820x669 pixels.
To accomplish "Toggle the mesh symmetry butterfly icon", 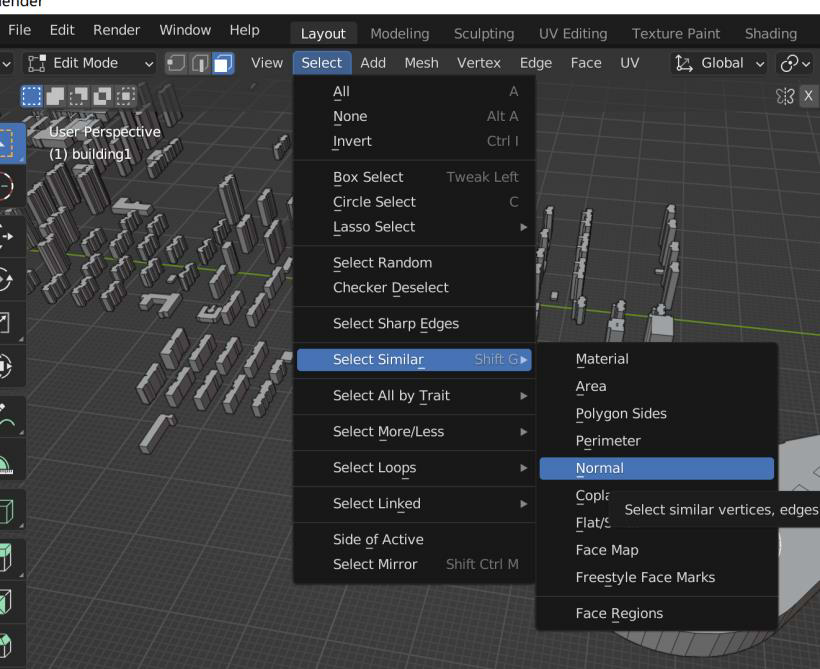I will tap(785, 96).
